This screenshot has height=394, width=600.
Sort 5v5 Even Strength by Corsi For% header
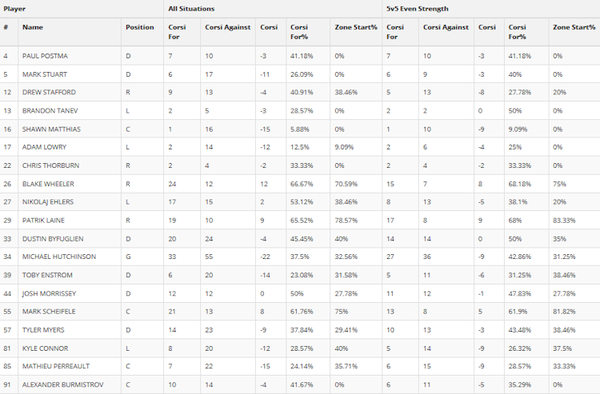(x=517, y=32)
